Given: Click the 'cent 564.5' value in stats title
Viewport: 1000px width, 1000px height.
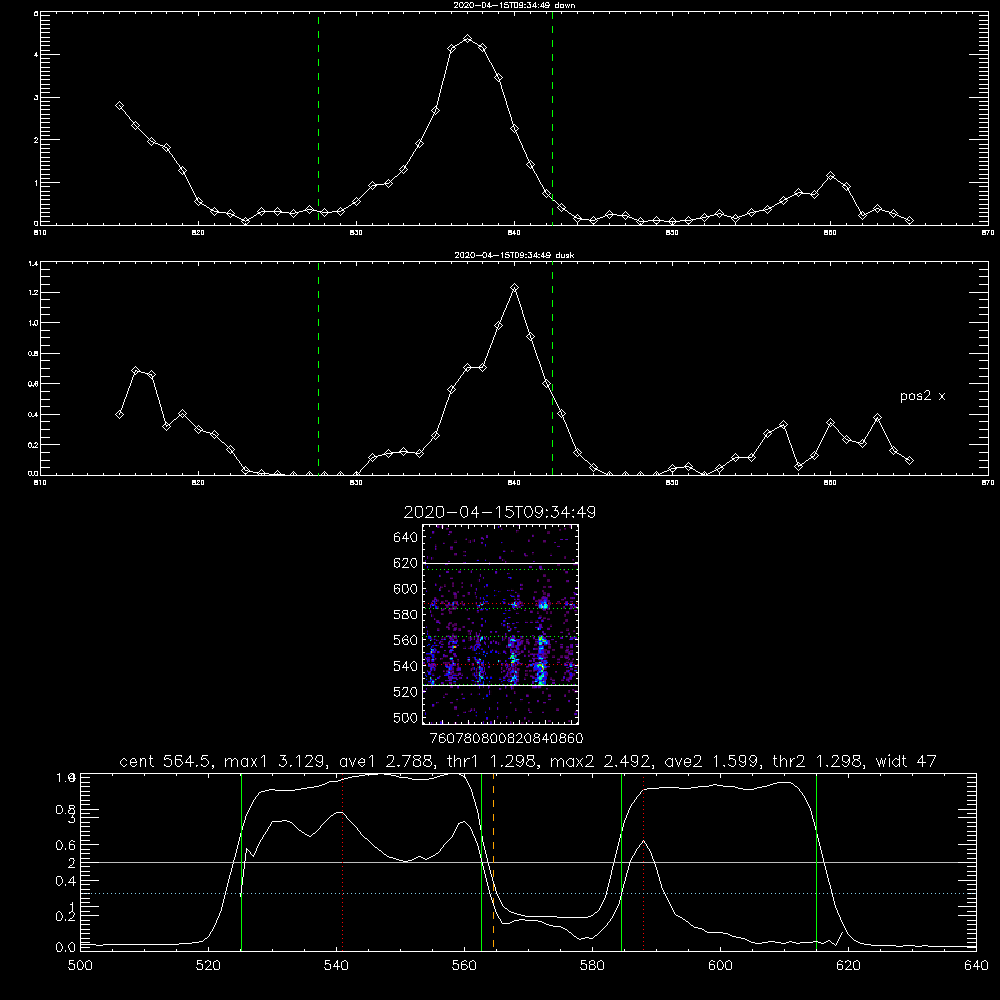Looking at the screenshot, I should click(166, 761).
